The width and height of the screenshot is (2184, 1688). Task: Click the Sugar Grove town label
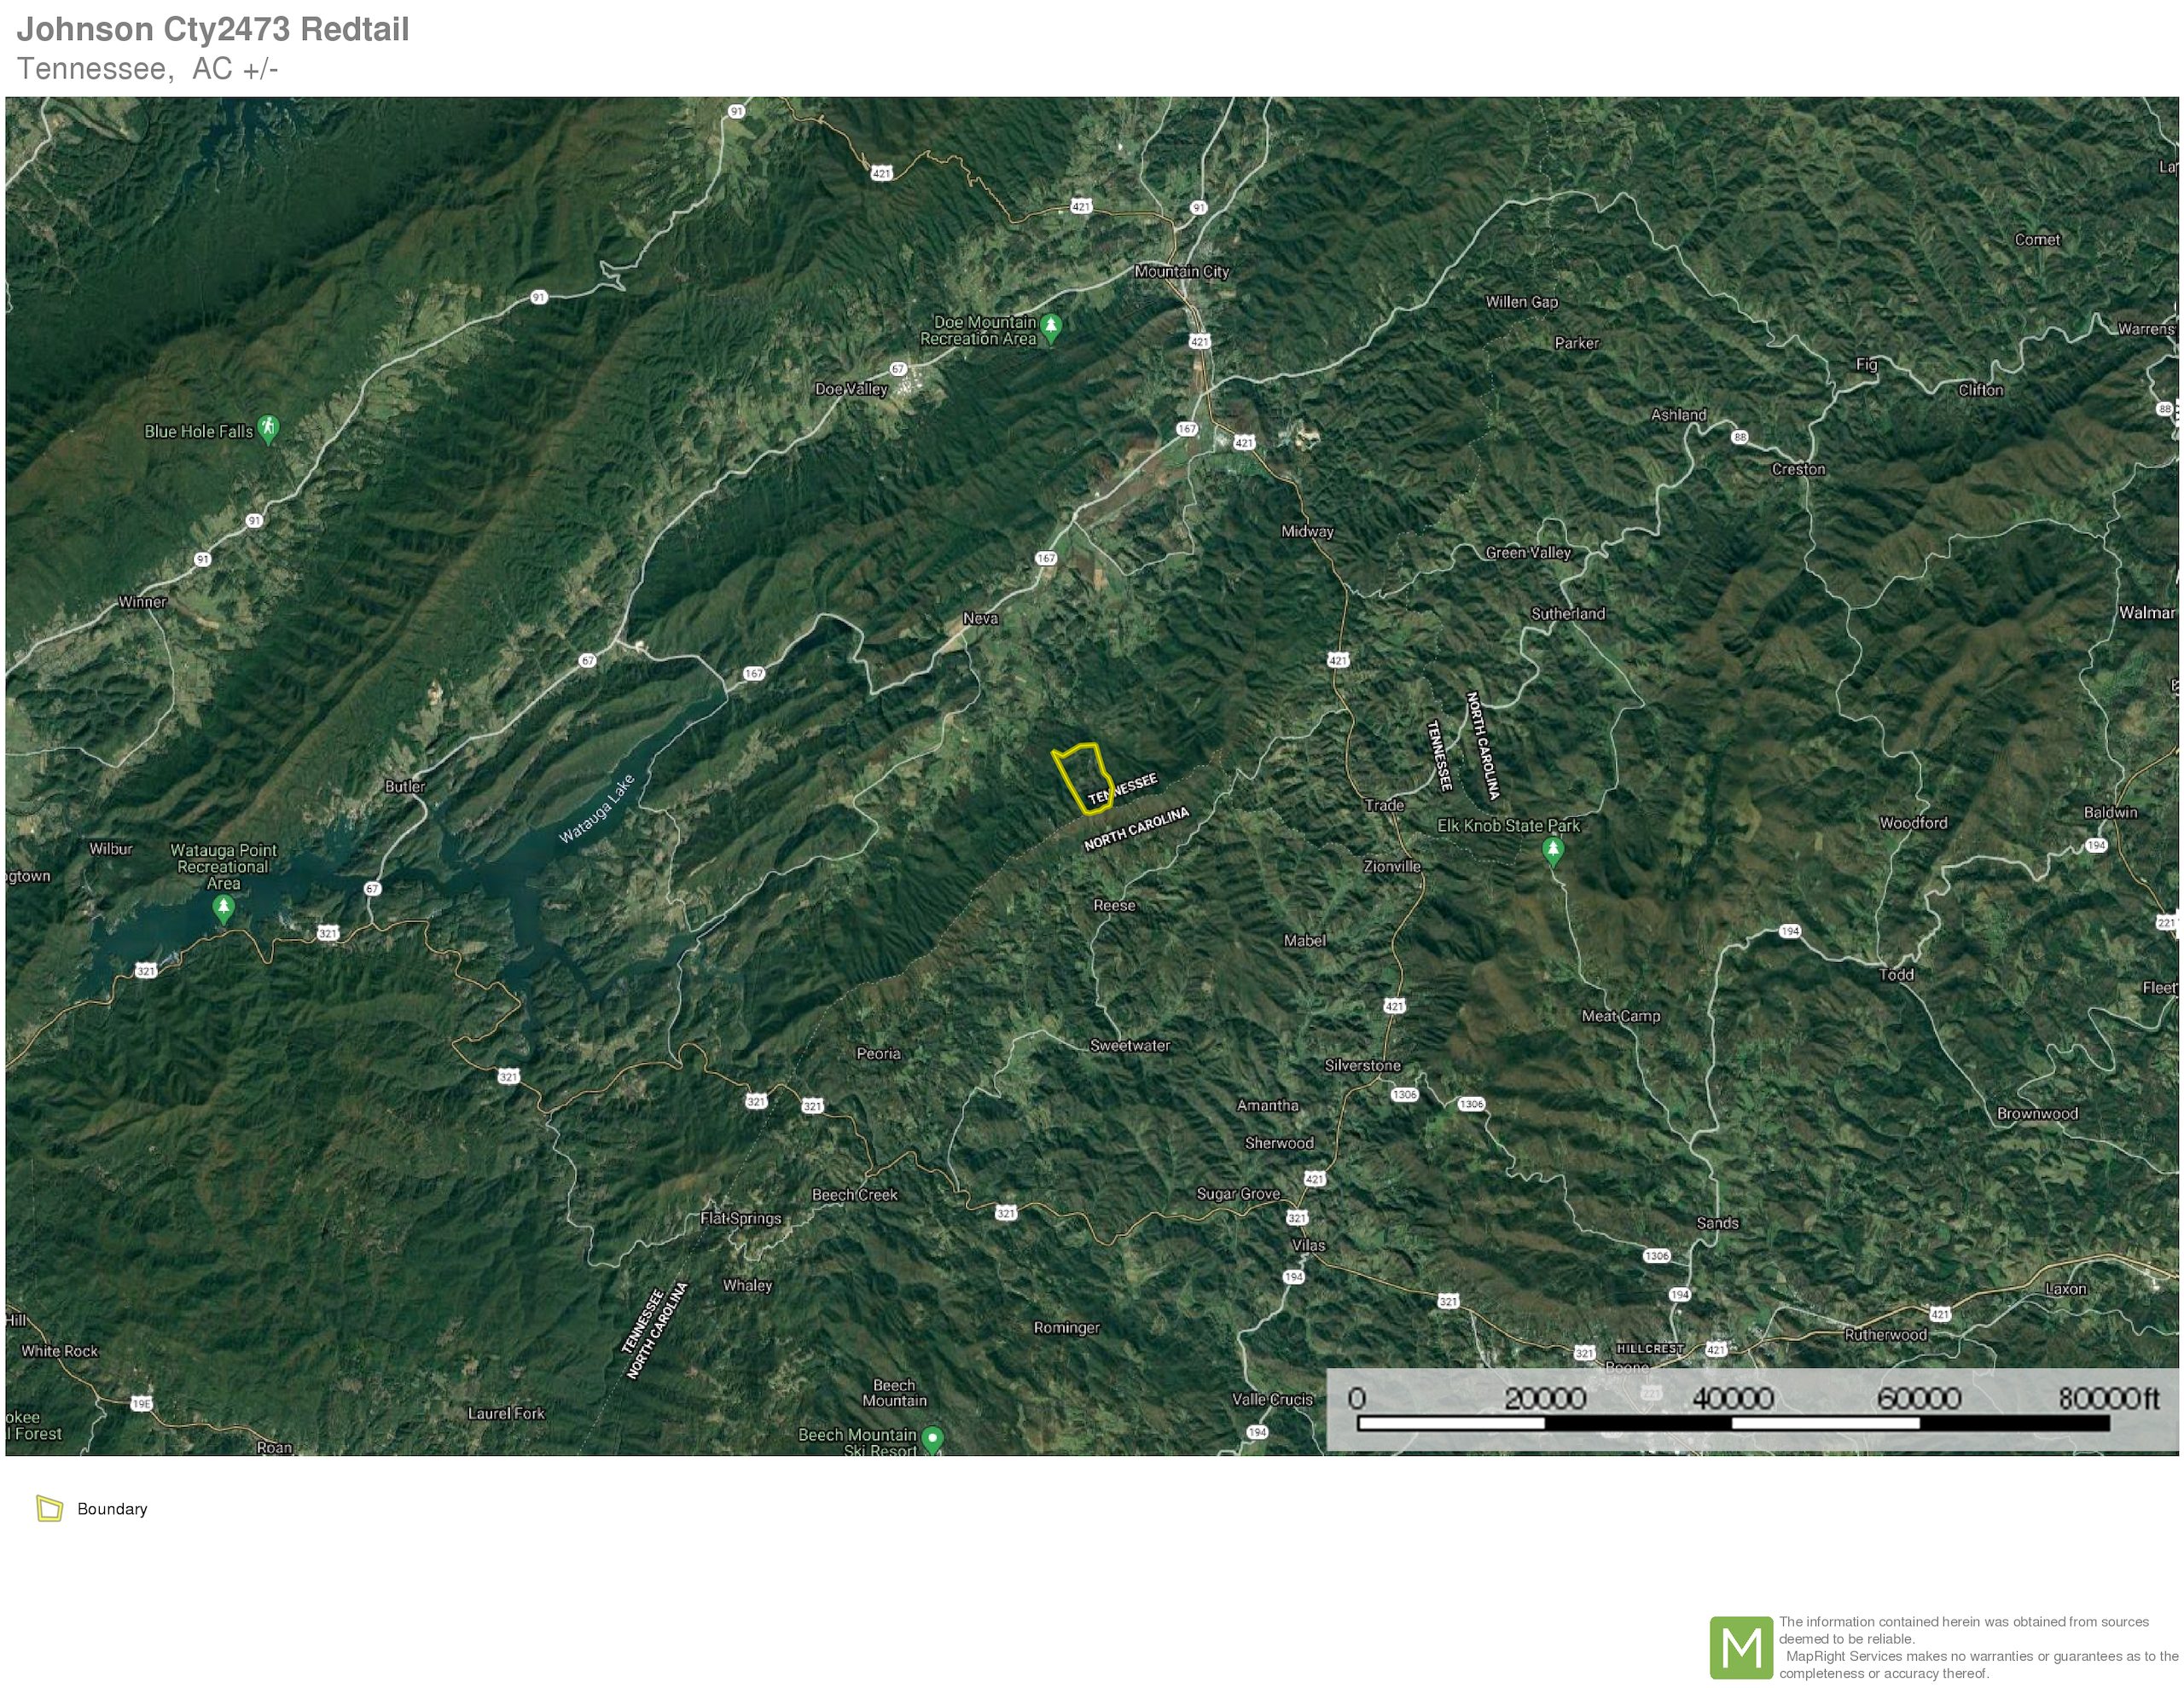(x=1238, y=1193)
